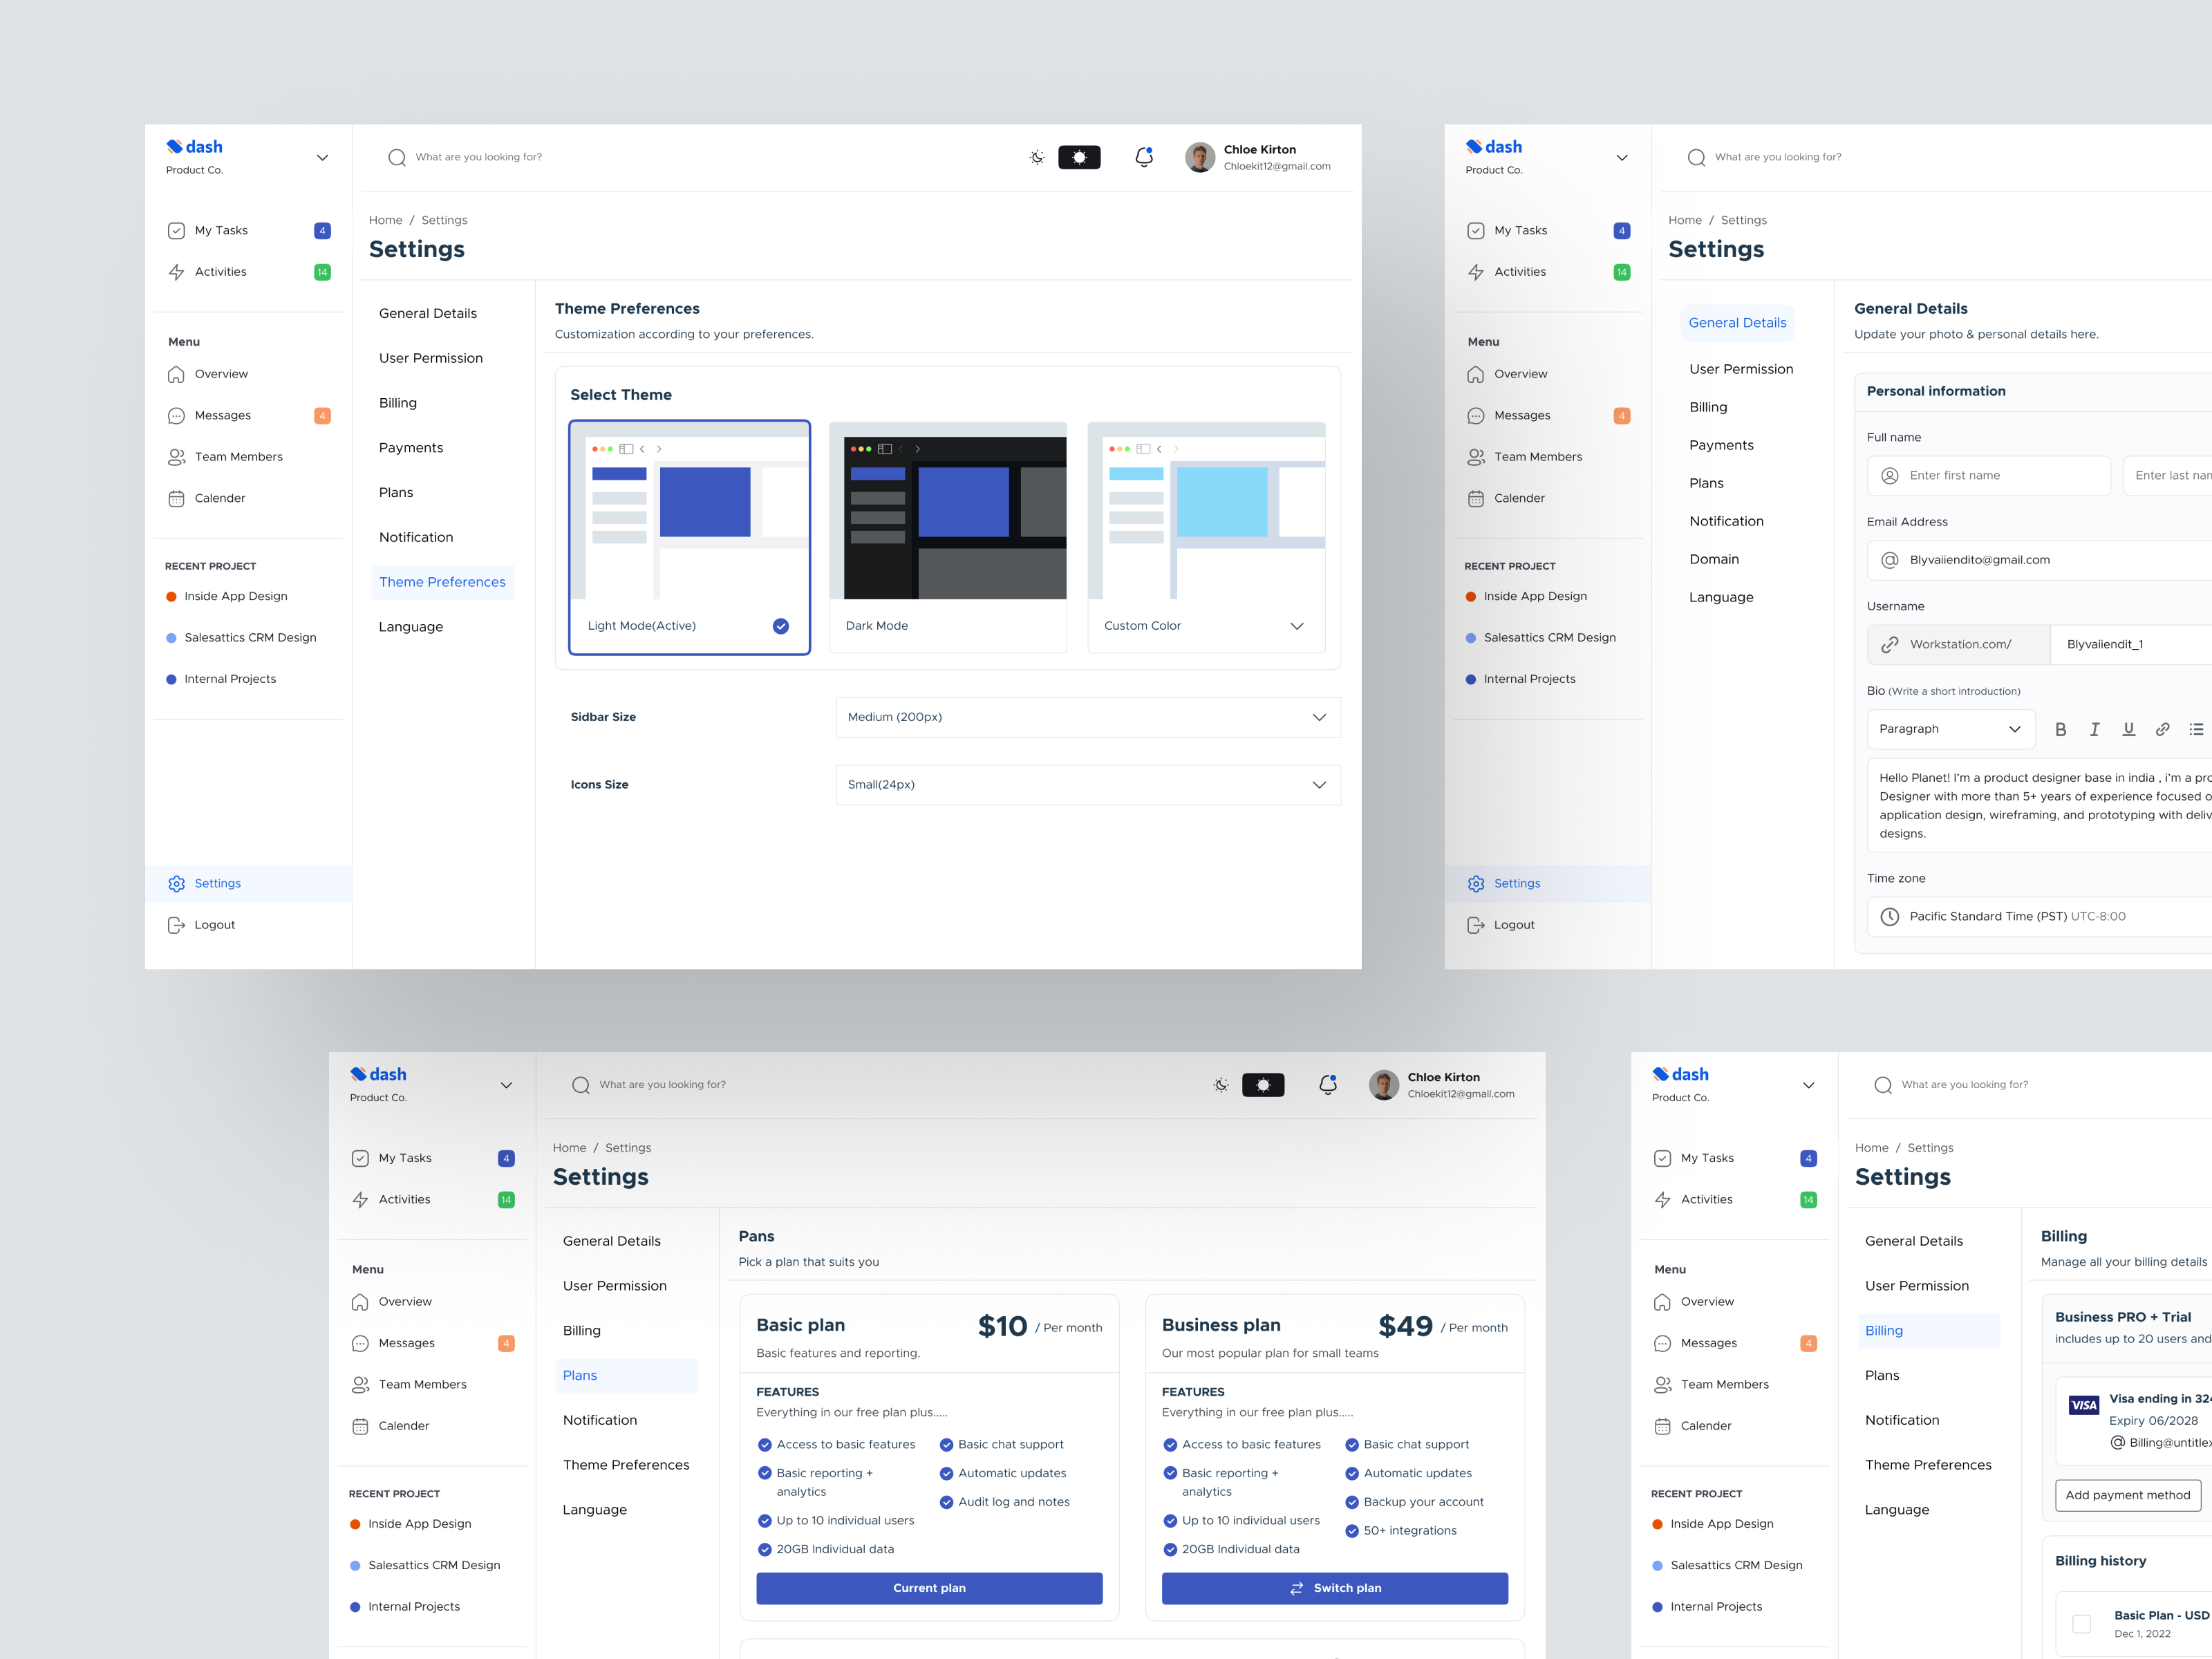The height and width of the screenshot is (1659, 2212).
Task: Expand the Custom Color theme picker
Action: click(1297, 626)
